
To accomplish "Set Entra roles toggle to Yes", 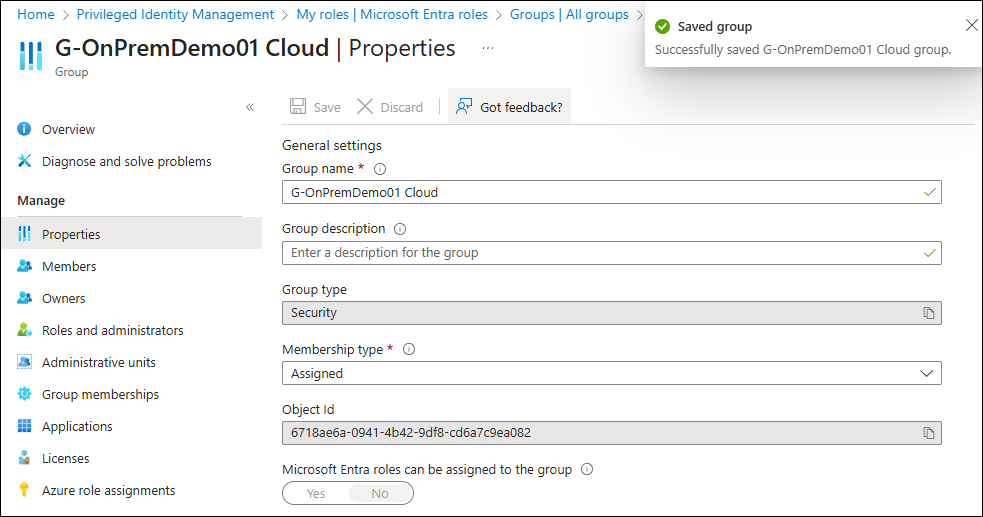I will [x=316, y=493].
